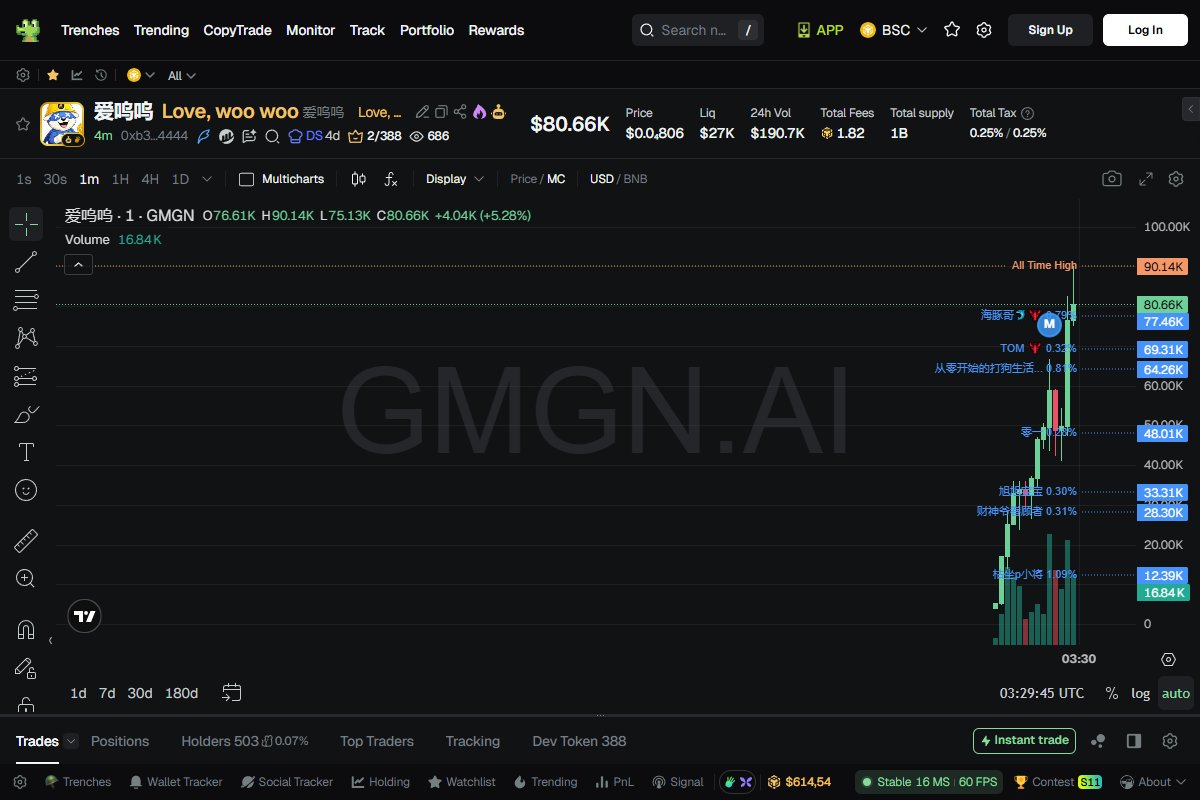Click the Log In button
Image resolution: width=1200 pixels, height=800 pixels.
point(1145,30)
